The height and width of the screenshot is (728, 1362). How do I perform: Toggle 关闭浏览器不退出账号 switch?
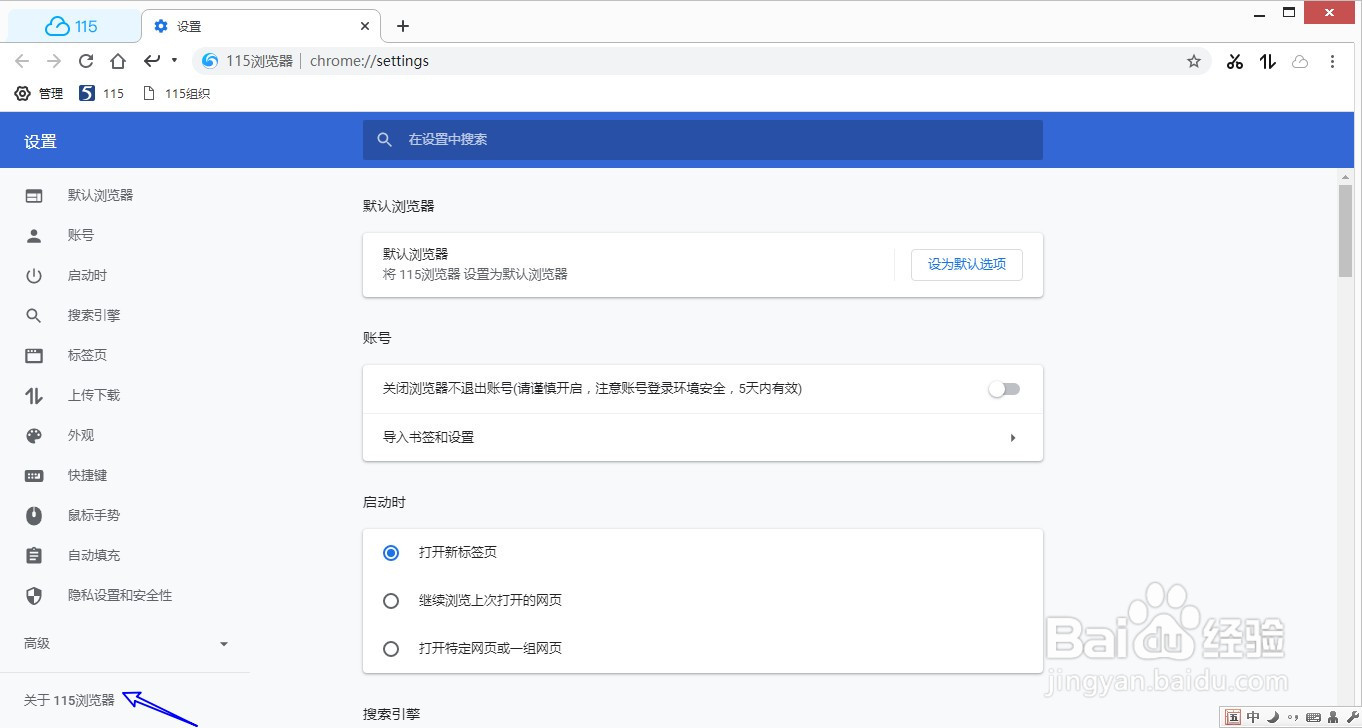tap(1004, 389)
